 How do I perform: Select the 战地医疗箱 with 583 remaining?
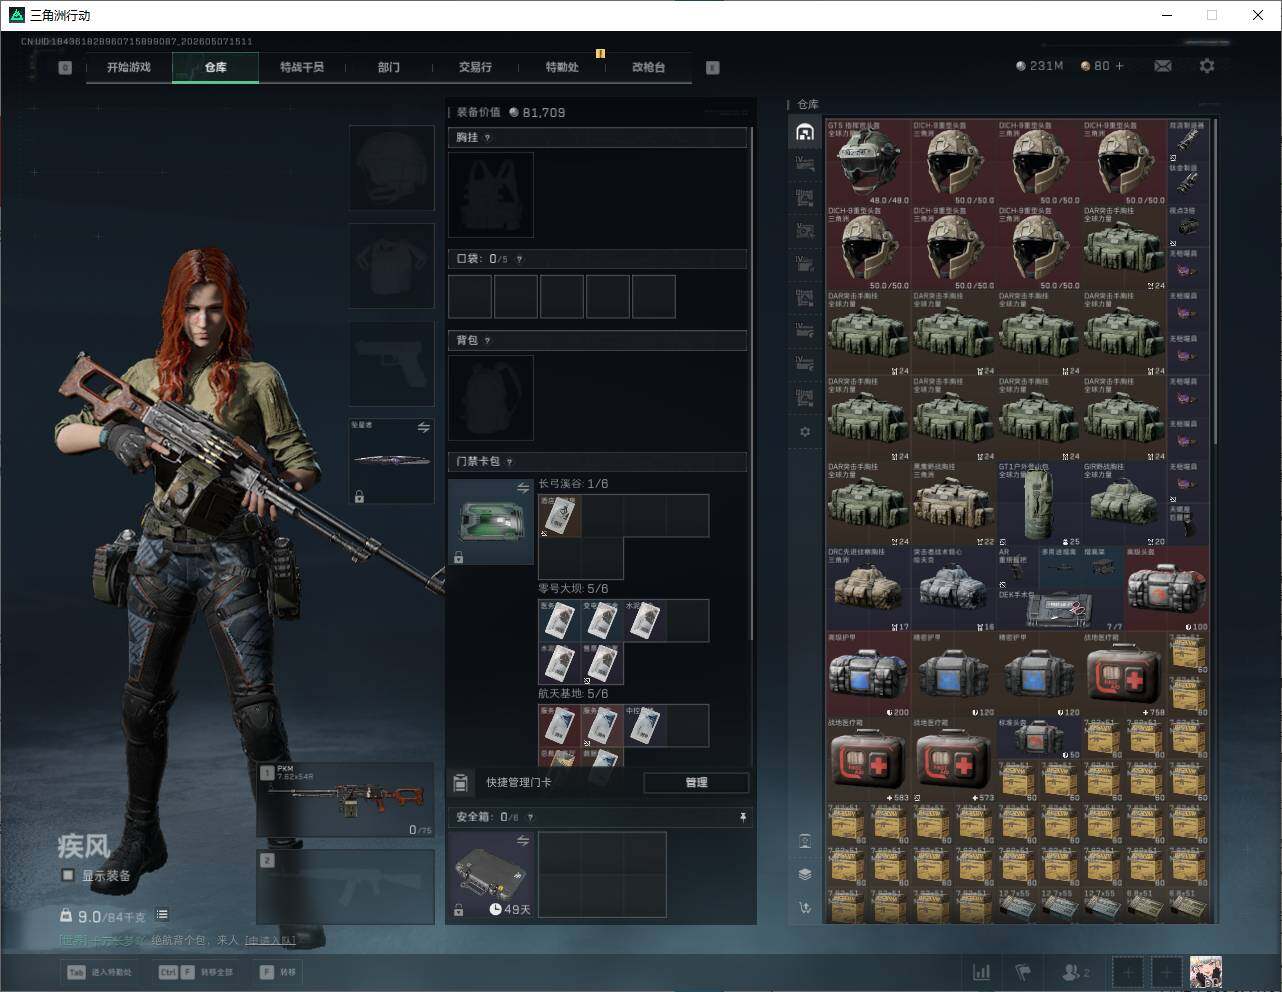(x=868, y=760)
